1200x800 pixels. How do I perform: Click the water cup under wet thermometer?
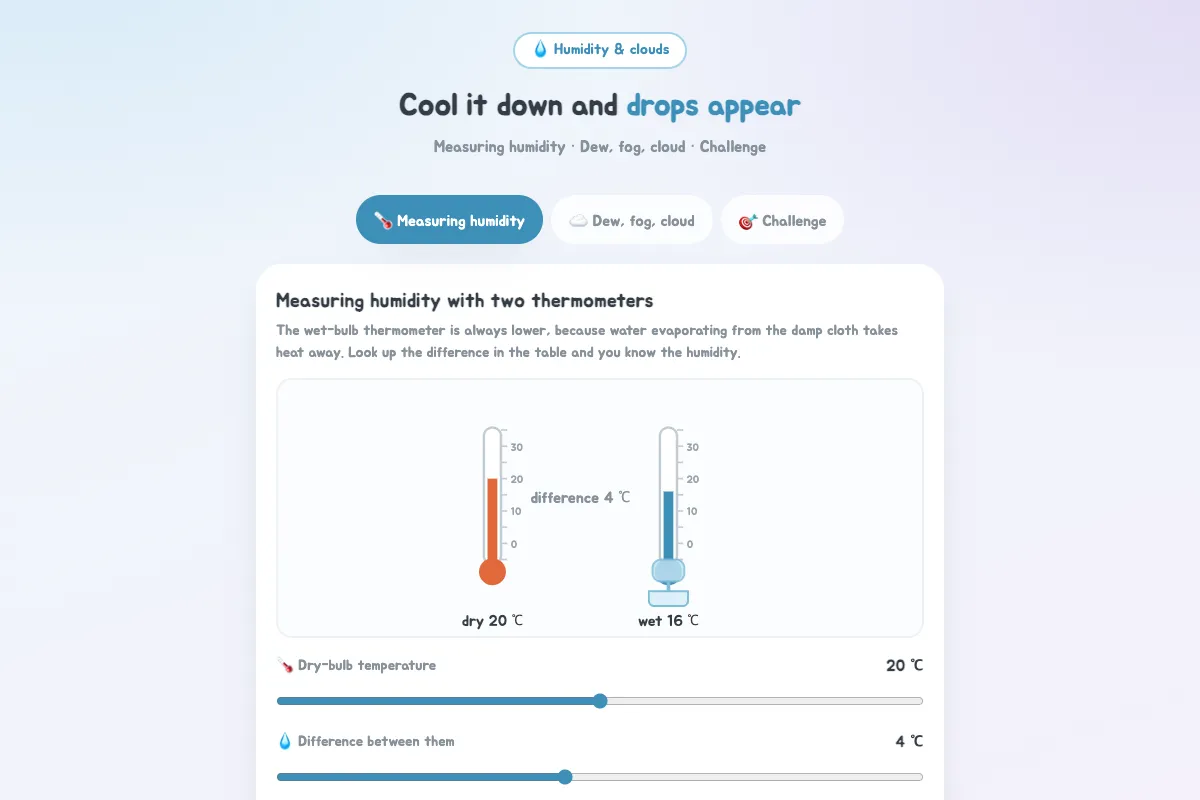[x=668, y=598]
